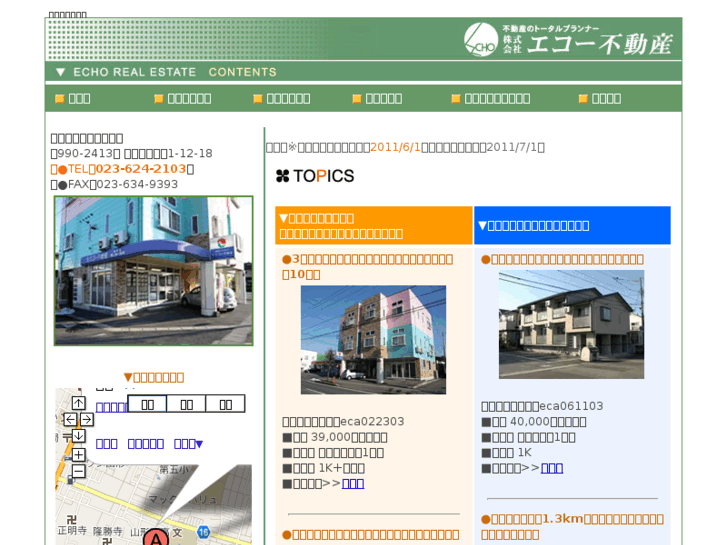Image resolution: width=727 pixels, height=545 pixels.
Task: Click blue link left of map type buttons
Action: pyautogui.click(x=111, y=407)
